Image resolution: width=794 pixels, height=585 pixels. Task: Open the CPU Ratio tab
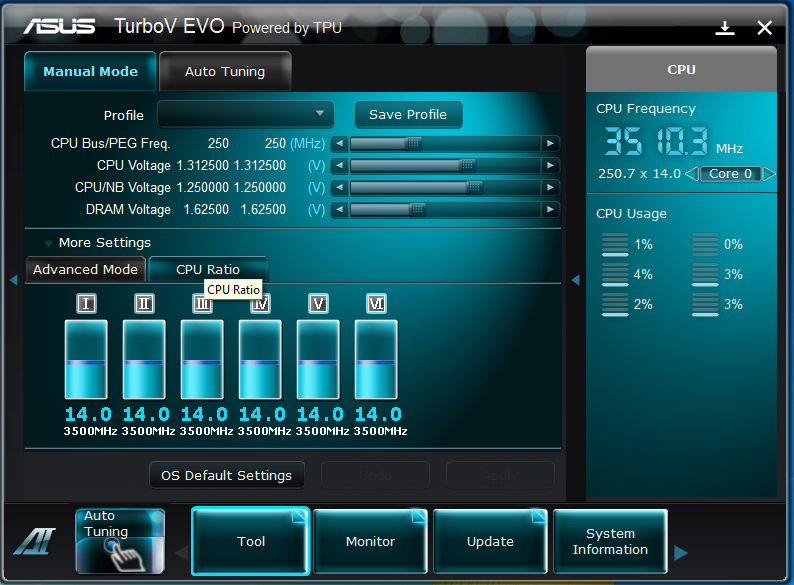(208, 269)
